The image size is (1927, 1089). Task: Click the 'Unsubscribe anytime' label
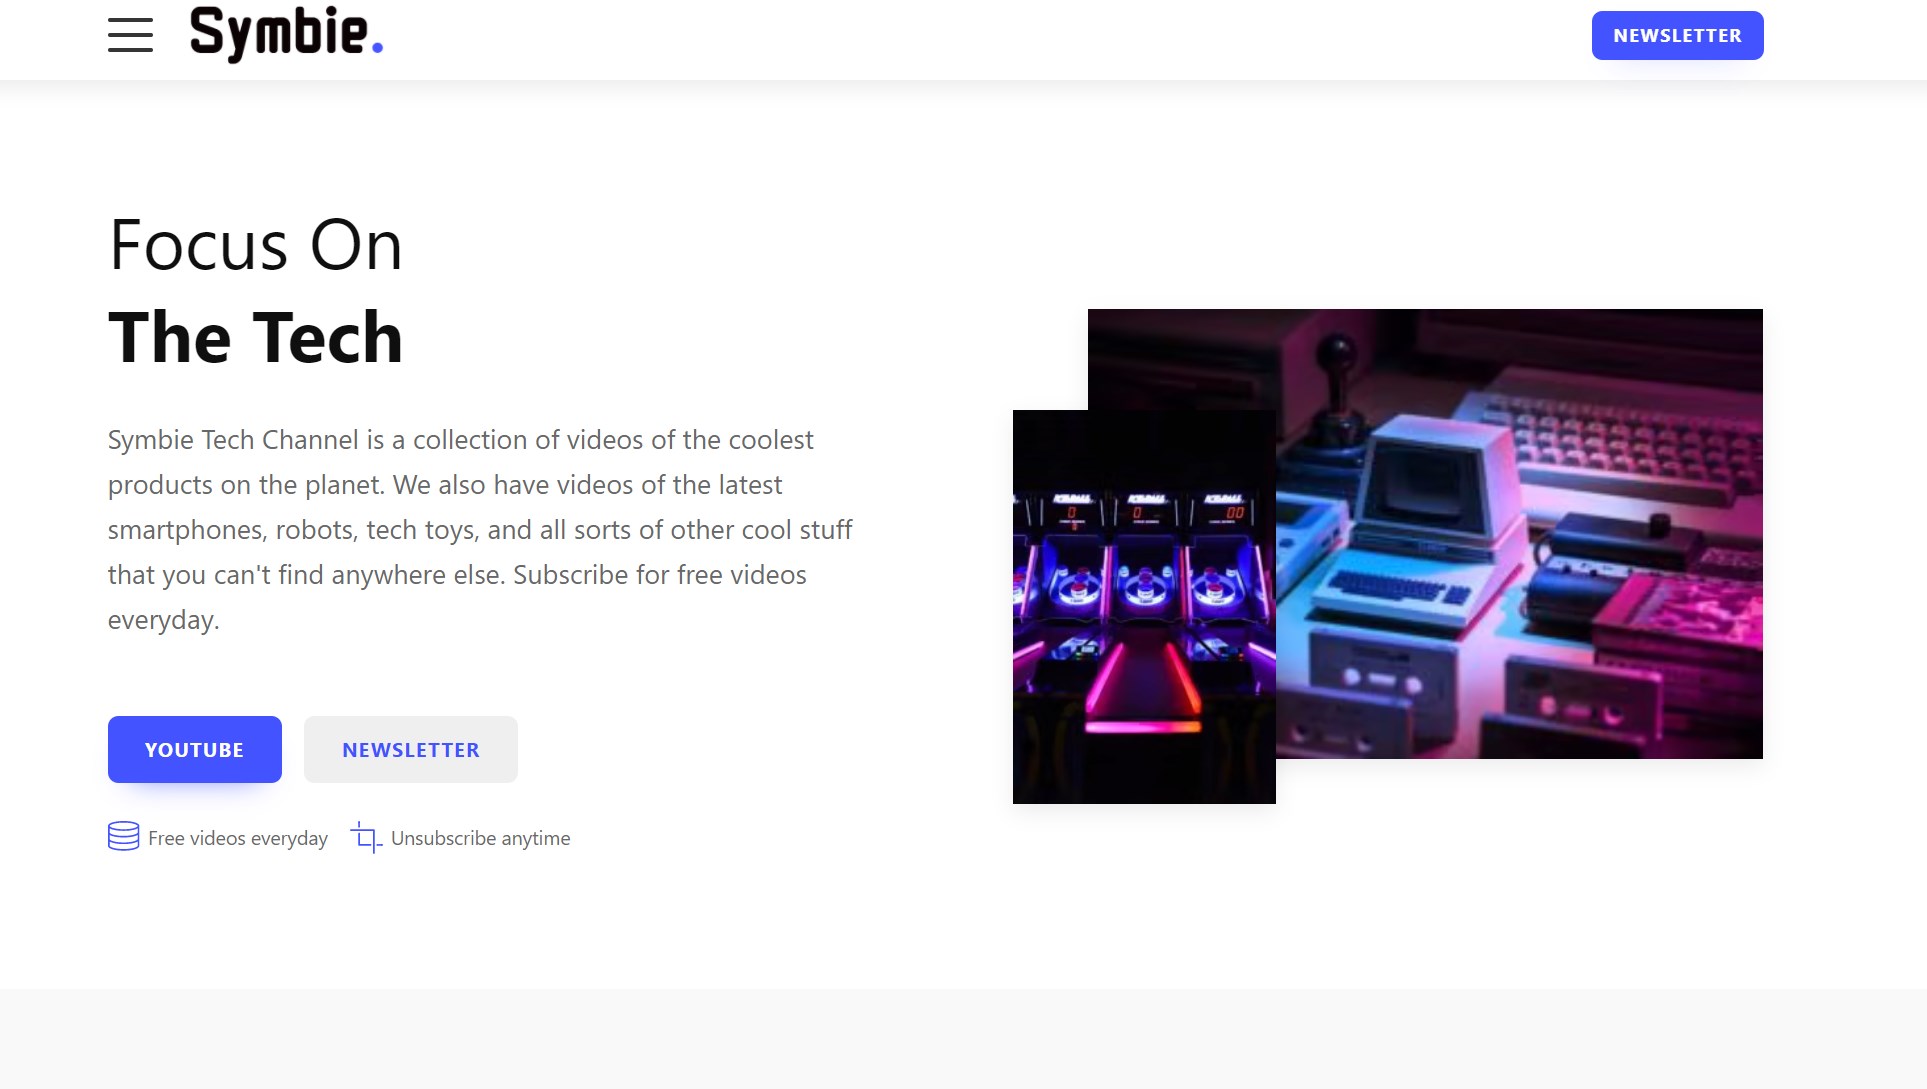pyautogui.click(x=481, y=838)
